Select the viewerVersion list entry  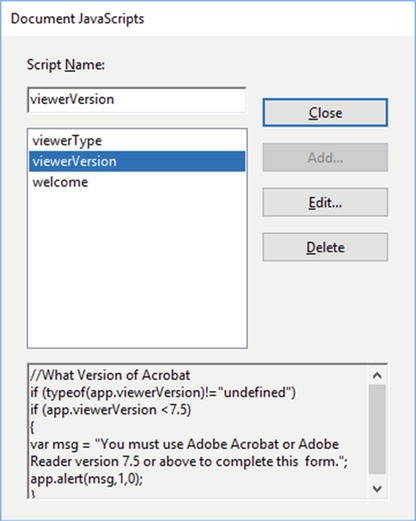(x=137, y=161)
